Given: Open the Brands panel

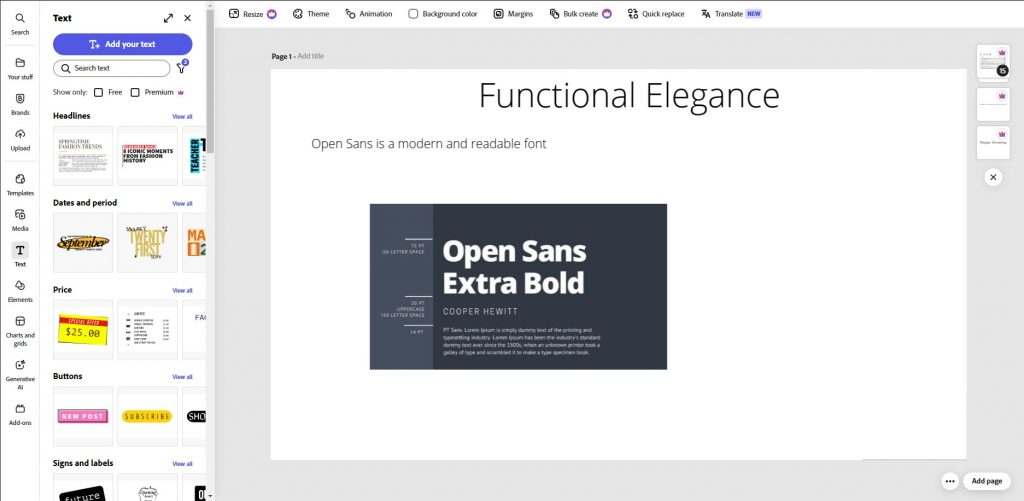Looking at the screenshot, I should click(20, 104).
